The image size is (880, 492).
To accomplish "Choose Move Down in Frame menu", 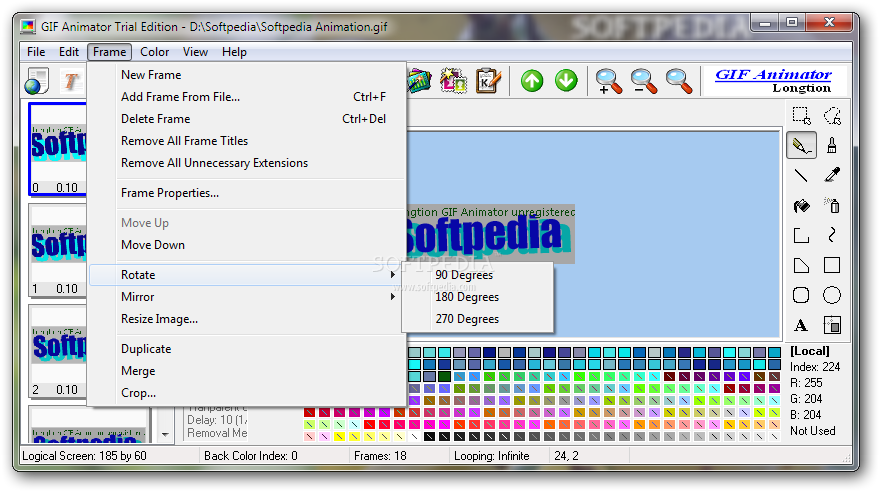I will tap(246, 245).
